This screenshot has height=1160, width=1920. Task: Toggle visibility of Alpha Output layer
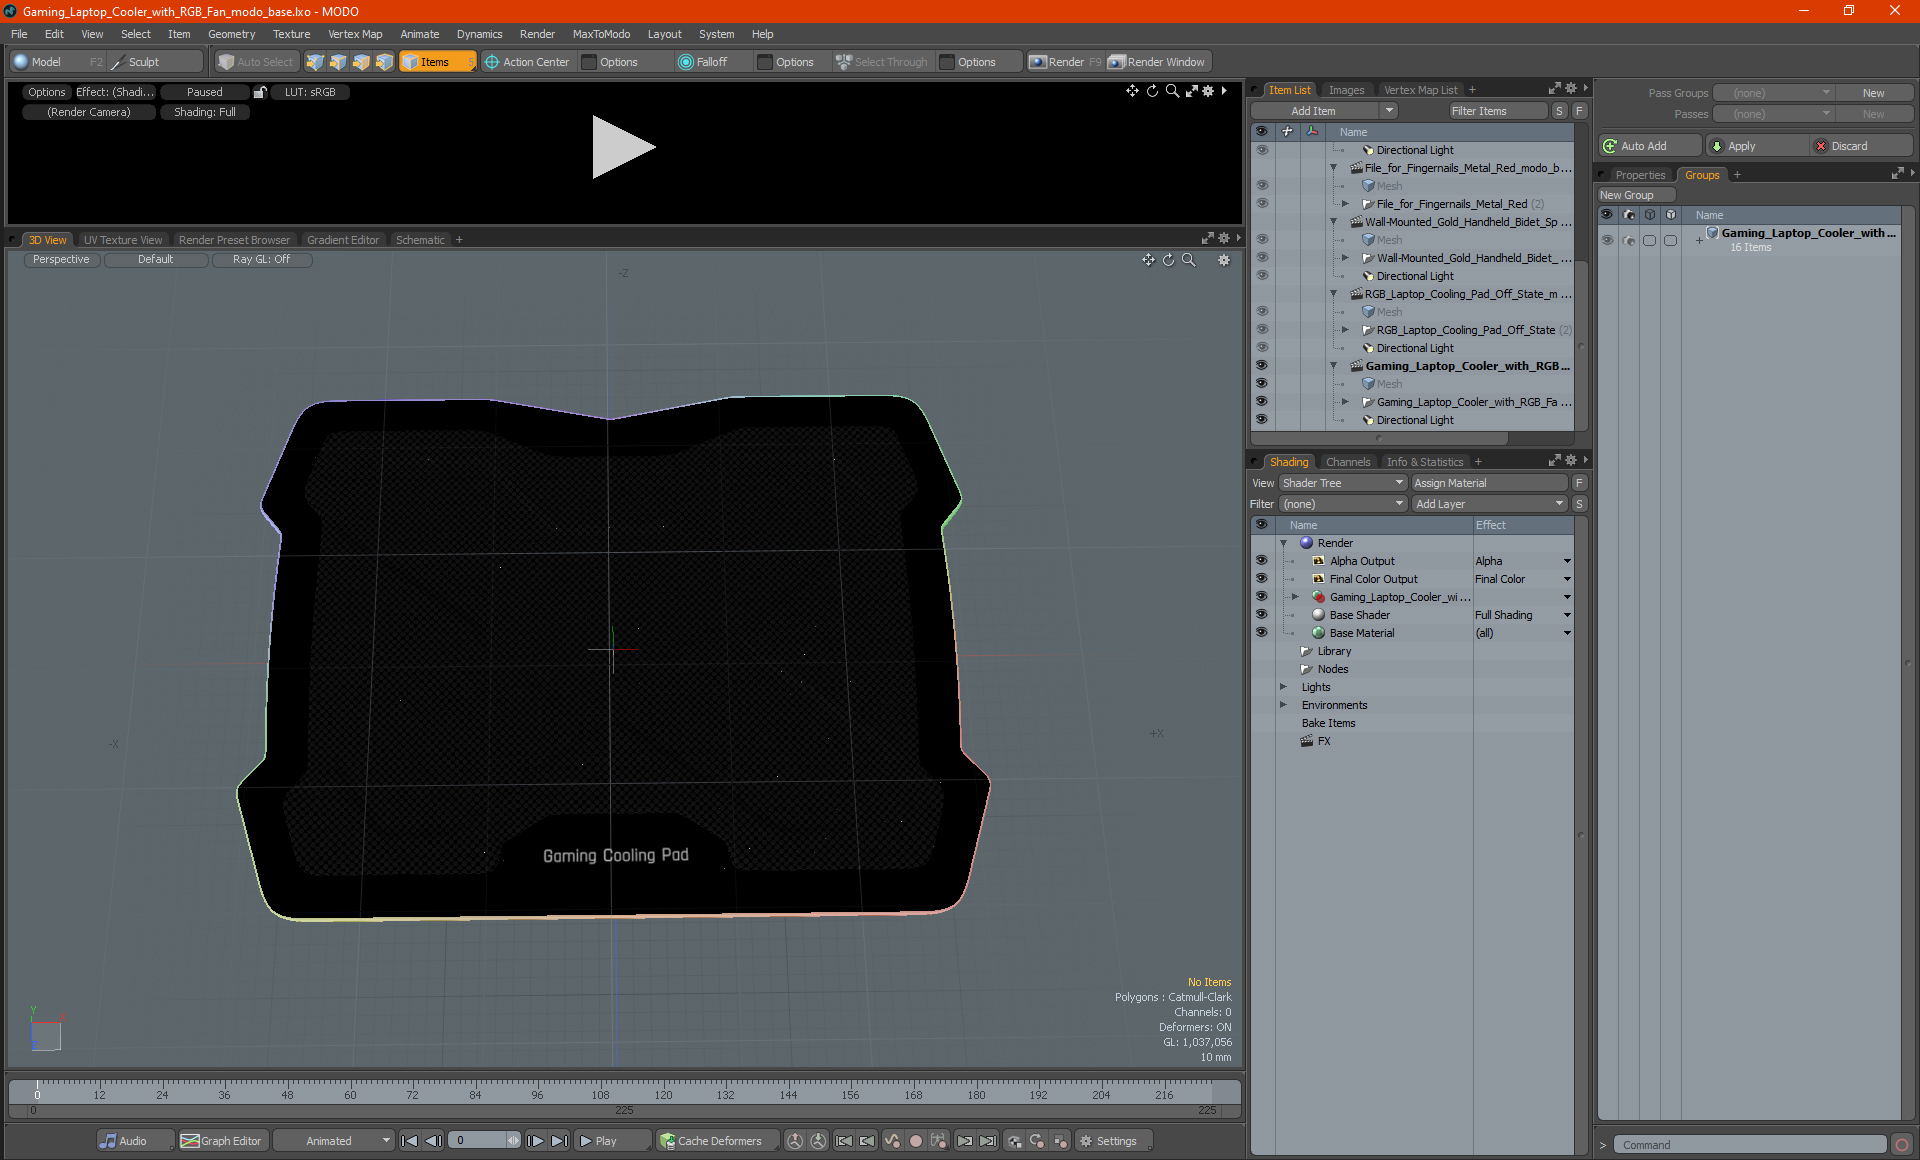[x=1261, y=561]
